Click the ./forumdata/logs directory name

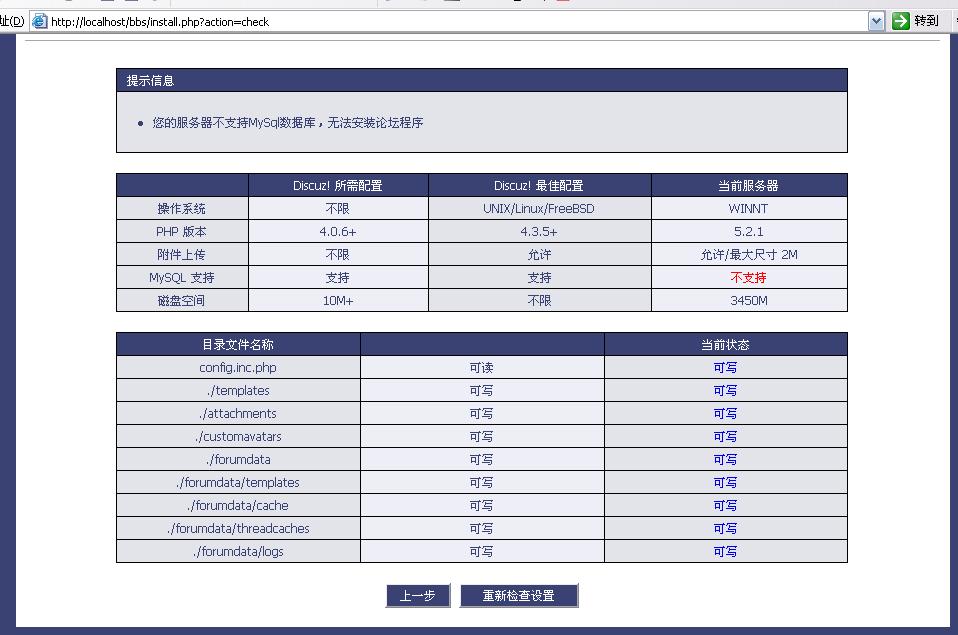tap(238, 552)
